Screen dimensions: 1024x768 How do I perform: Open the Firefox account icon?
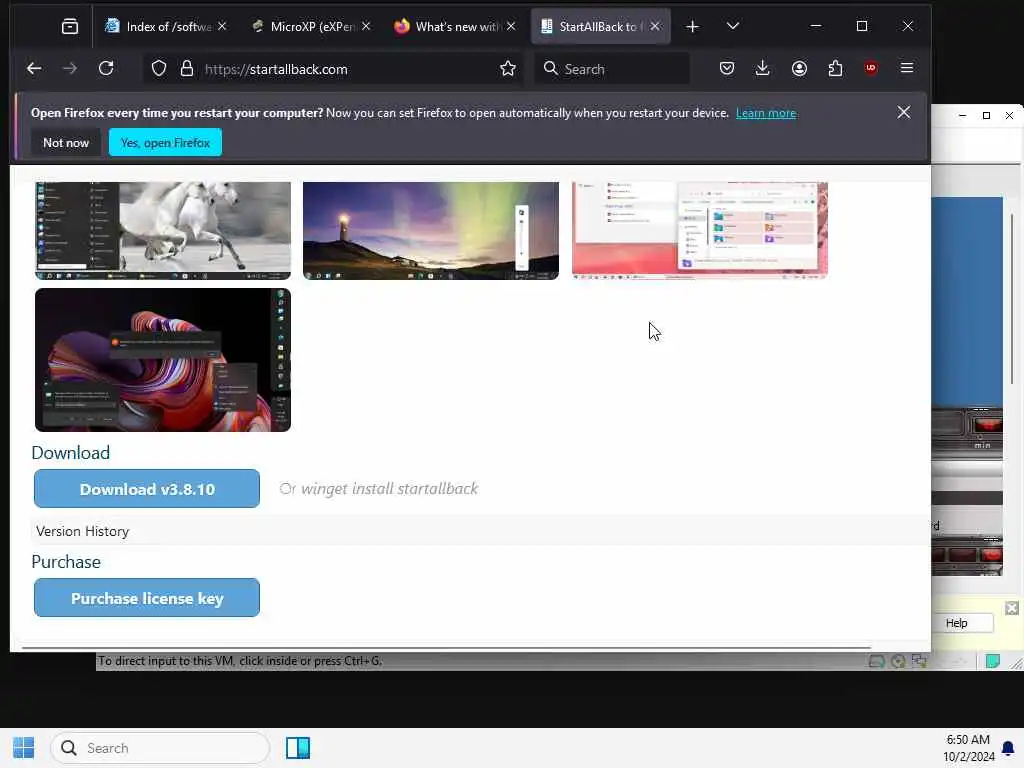[799, 69]
